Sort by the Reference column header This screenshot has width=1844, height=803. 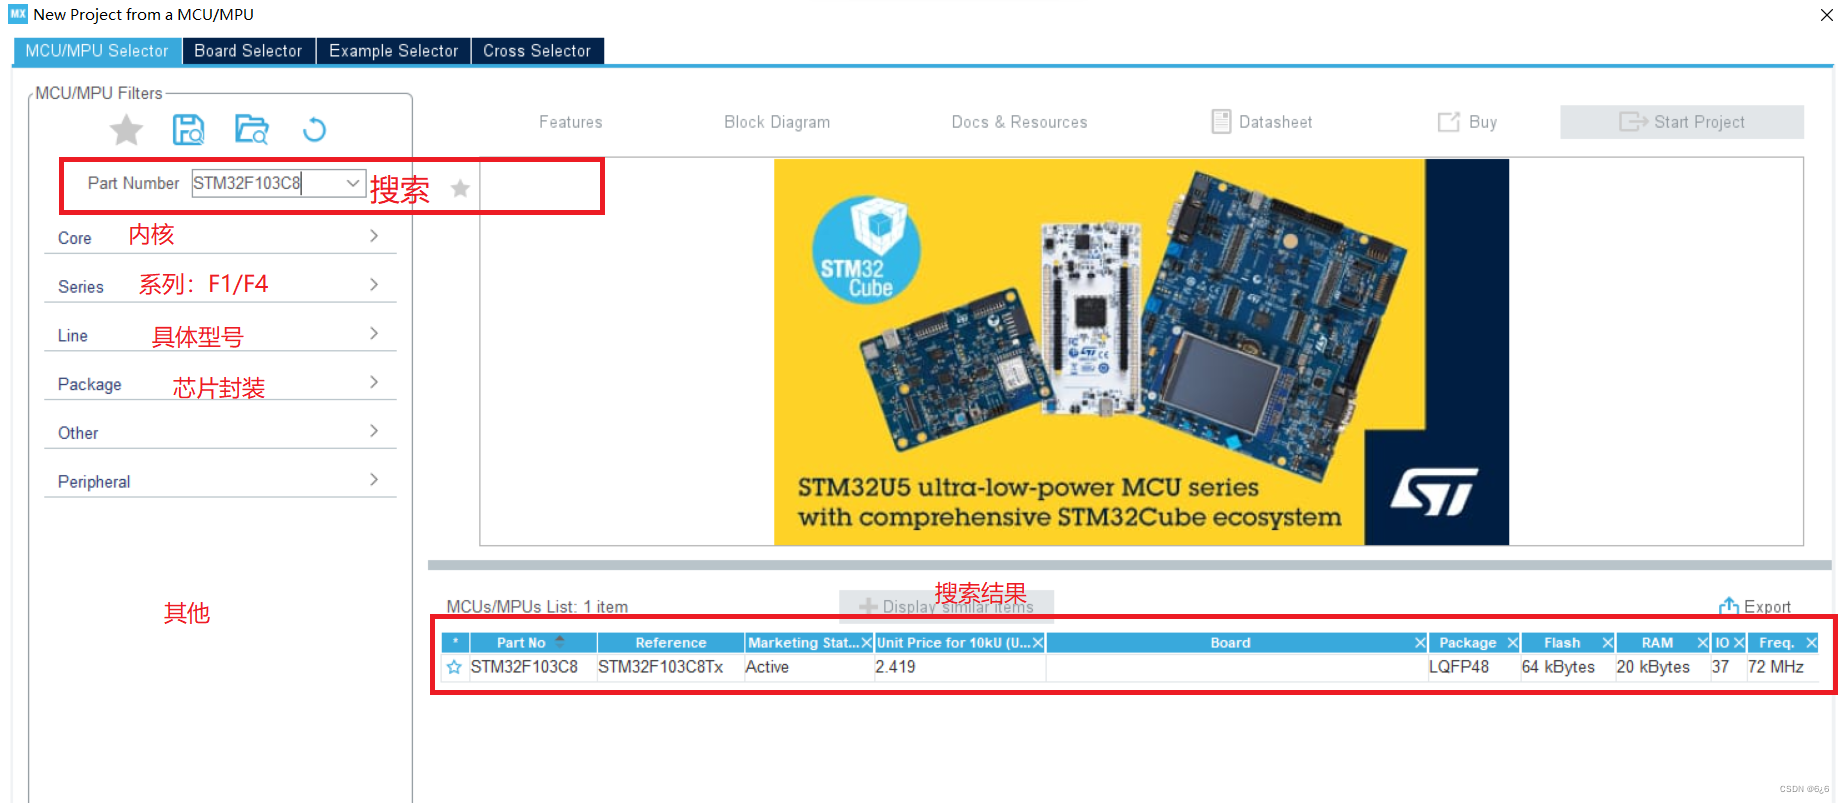(670, 643)
